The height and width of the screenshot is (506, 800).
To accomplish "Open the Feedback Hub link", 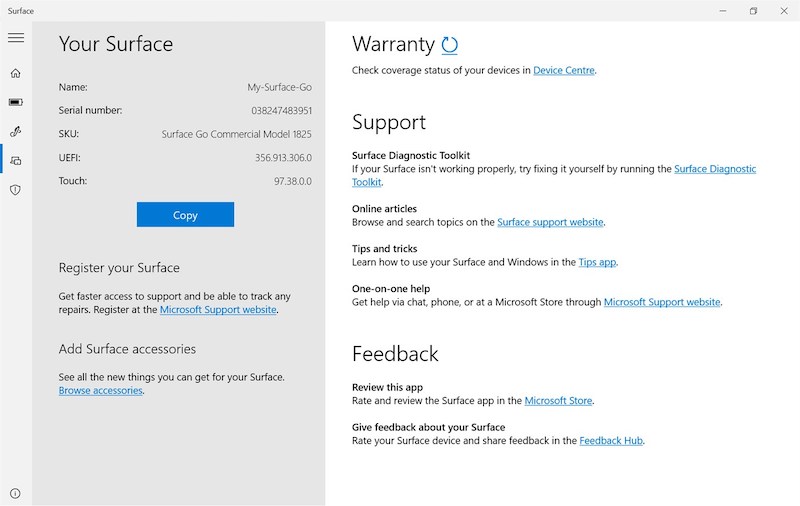I will [x=611, y=441].
